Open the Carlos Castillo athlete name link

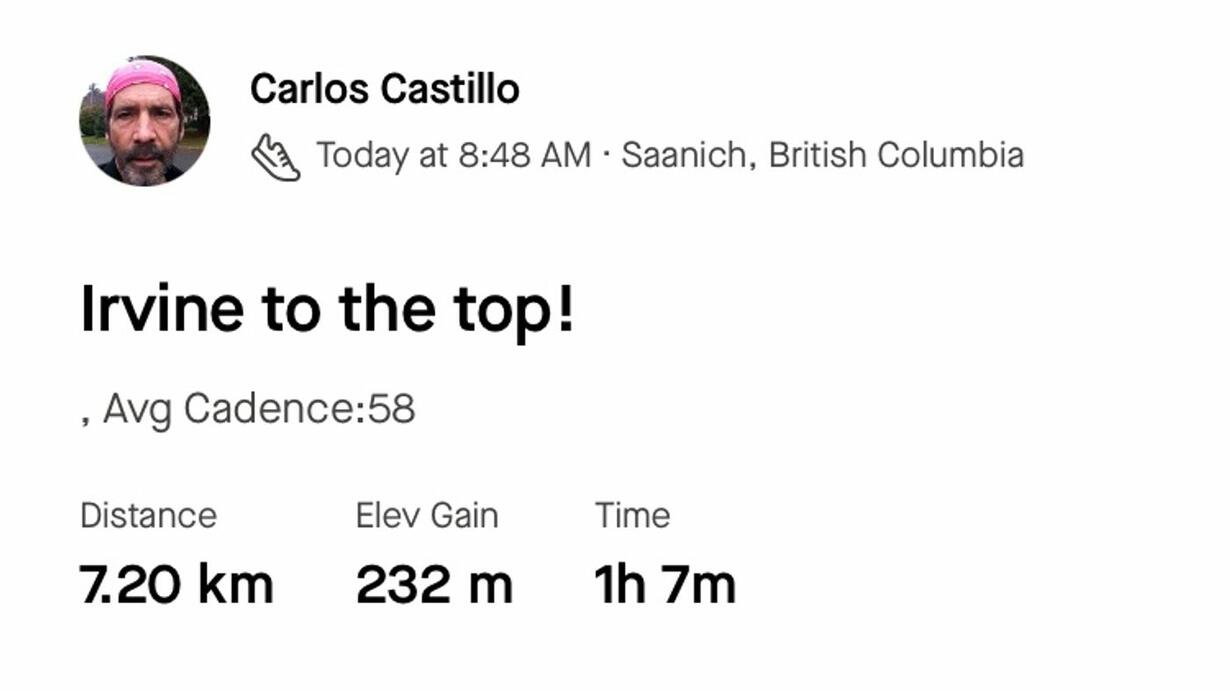pos(385,89)
